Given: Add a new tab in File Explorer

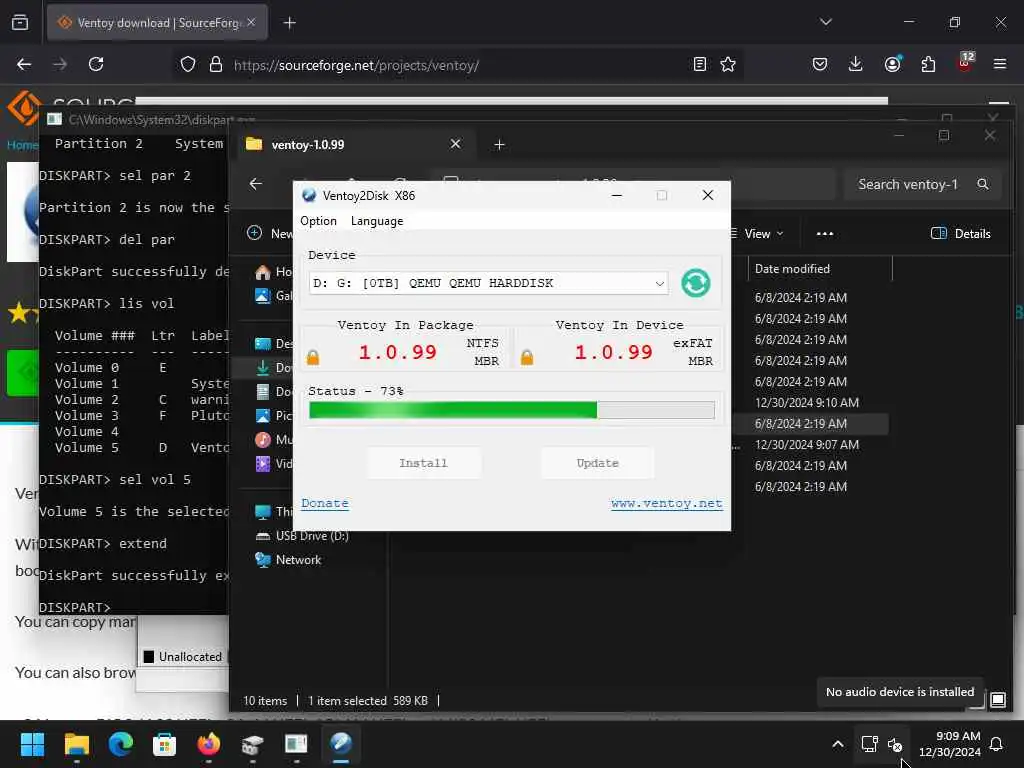Looking at the screenshot, I should pos(499,144).
